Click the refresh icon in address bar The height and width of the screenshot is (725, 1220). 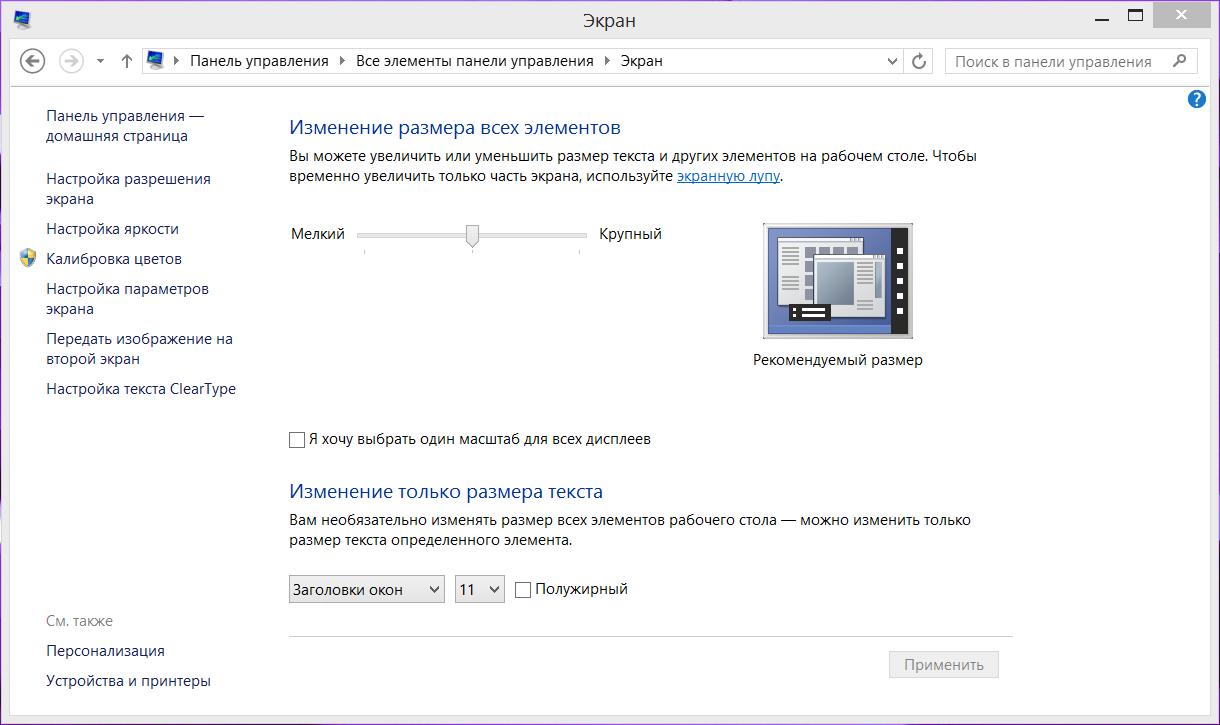[x=920, y=61]
